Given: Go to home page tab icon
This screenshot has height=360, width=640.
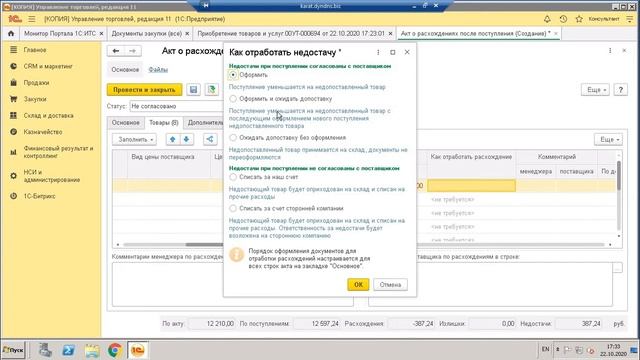Looking at the screenshot, I should [x=11, y=33].
